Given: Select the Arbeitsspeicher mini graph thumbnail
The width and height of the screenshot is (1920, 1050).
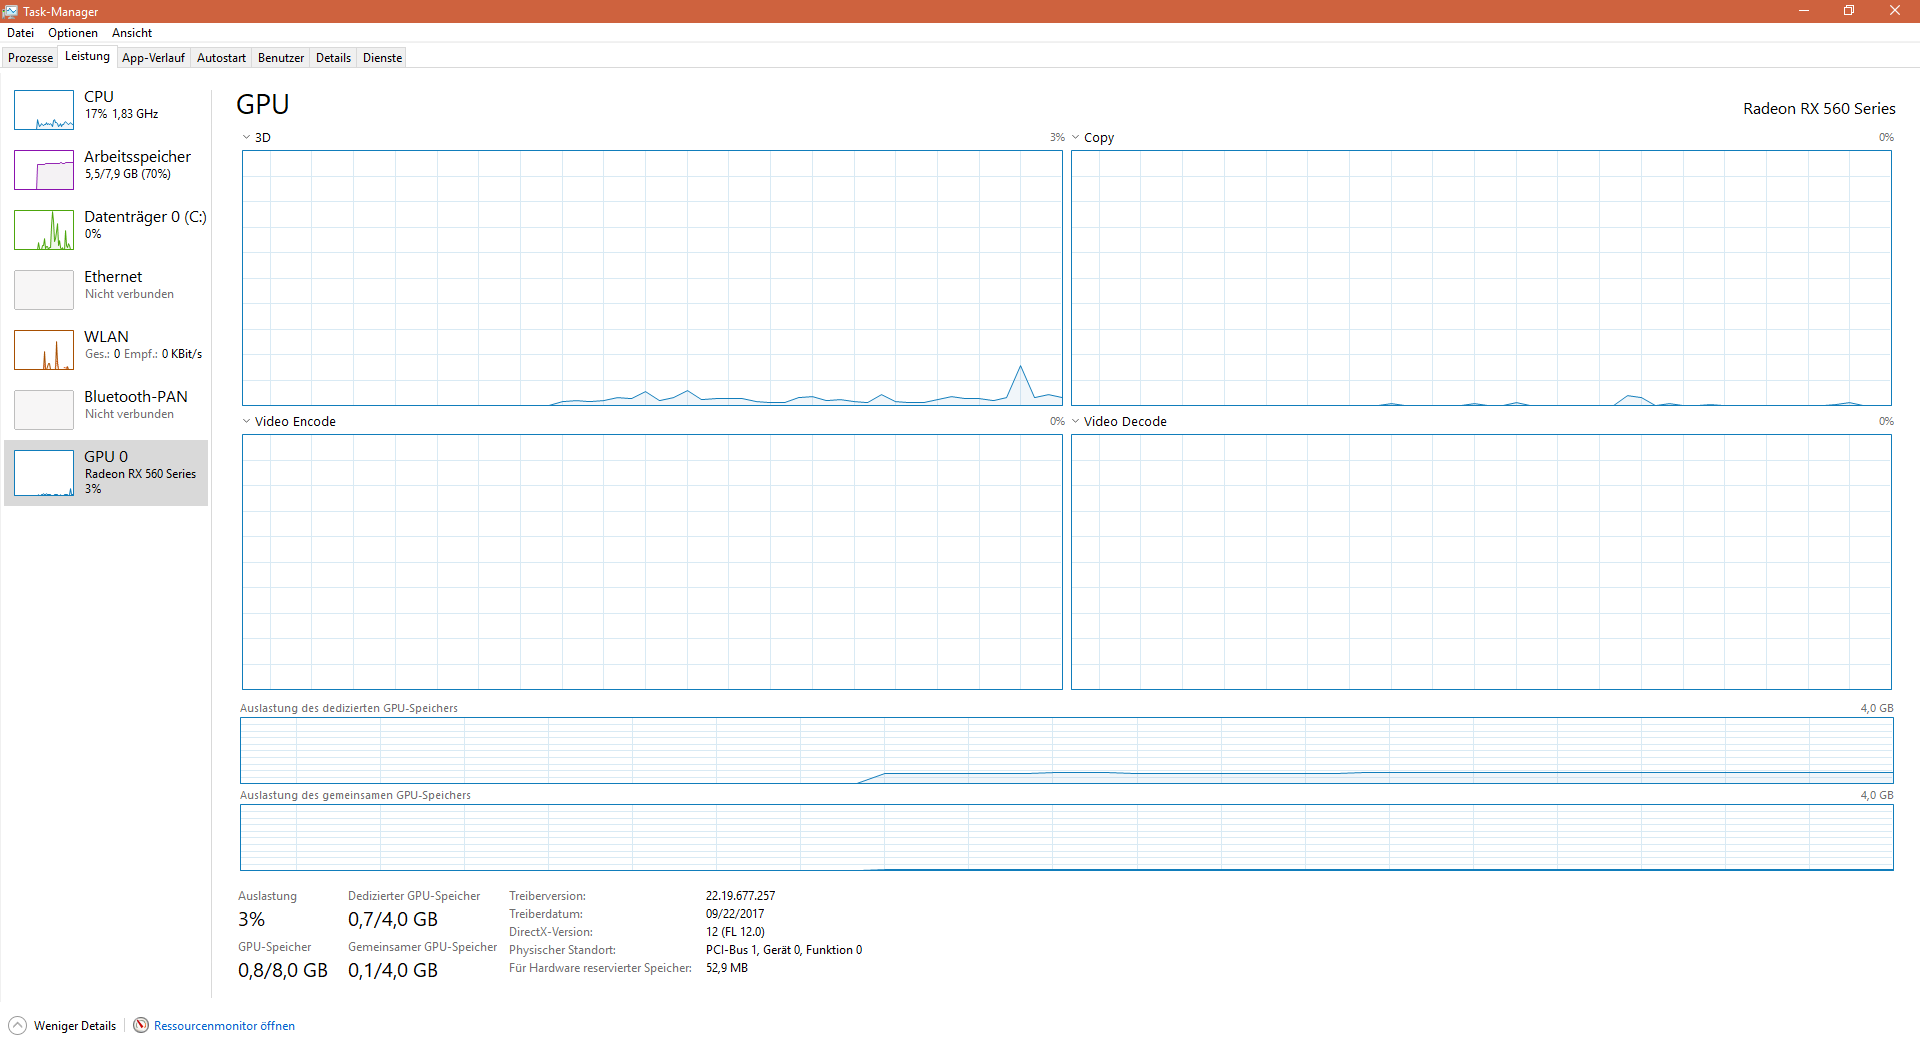Looking at the screenshot, I should click(44, 170).
